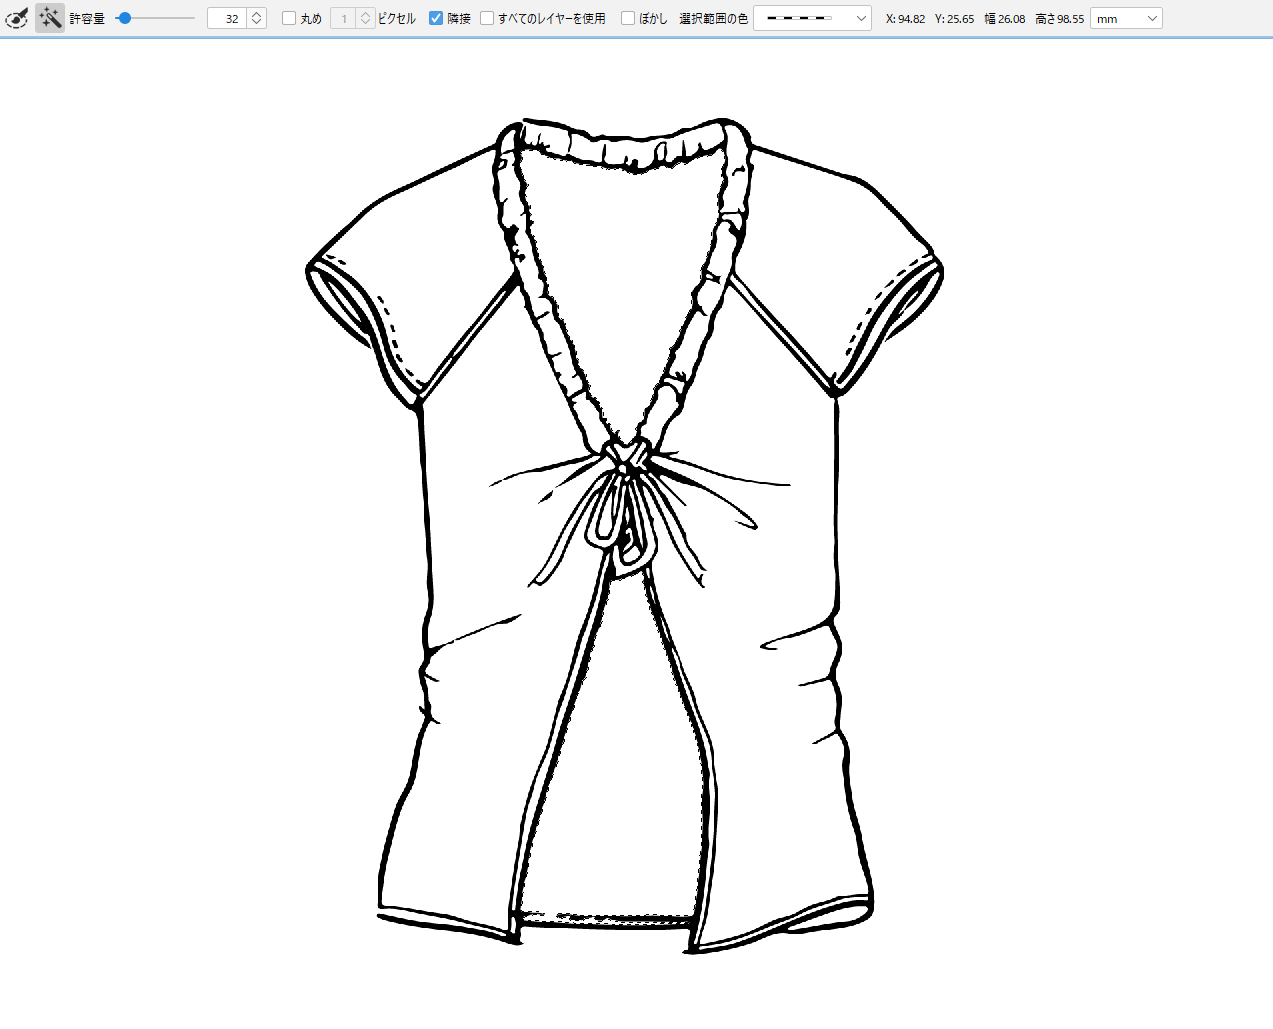1273x1029 pixels.
Task: Click the X: 94.82 coordinate readout
Action: 905,18
